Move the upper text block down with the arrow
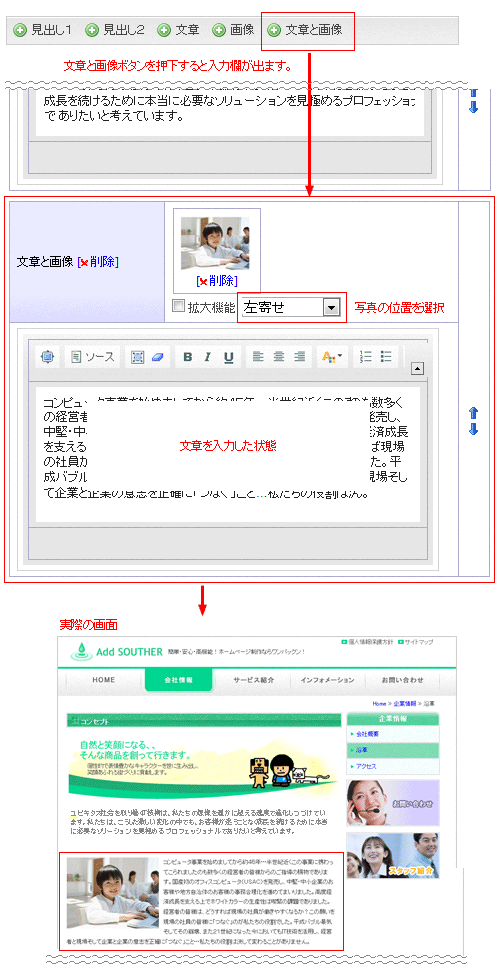 coord(473,107)
